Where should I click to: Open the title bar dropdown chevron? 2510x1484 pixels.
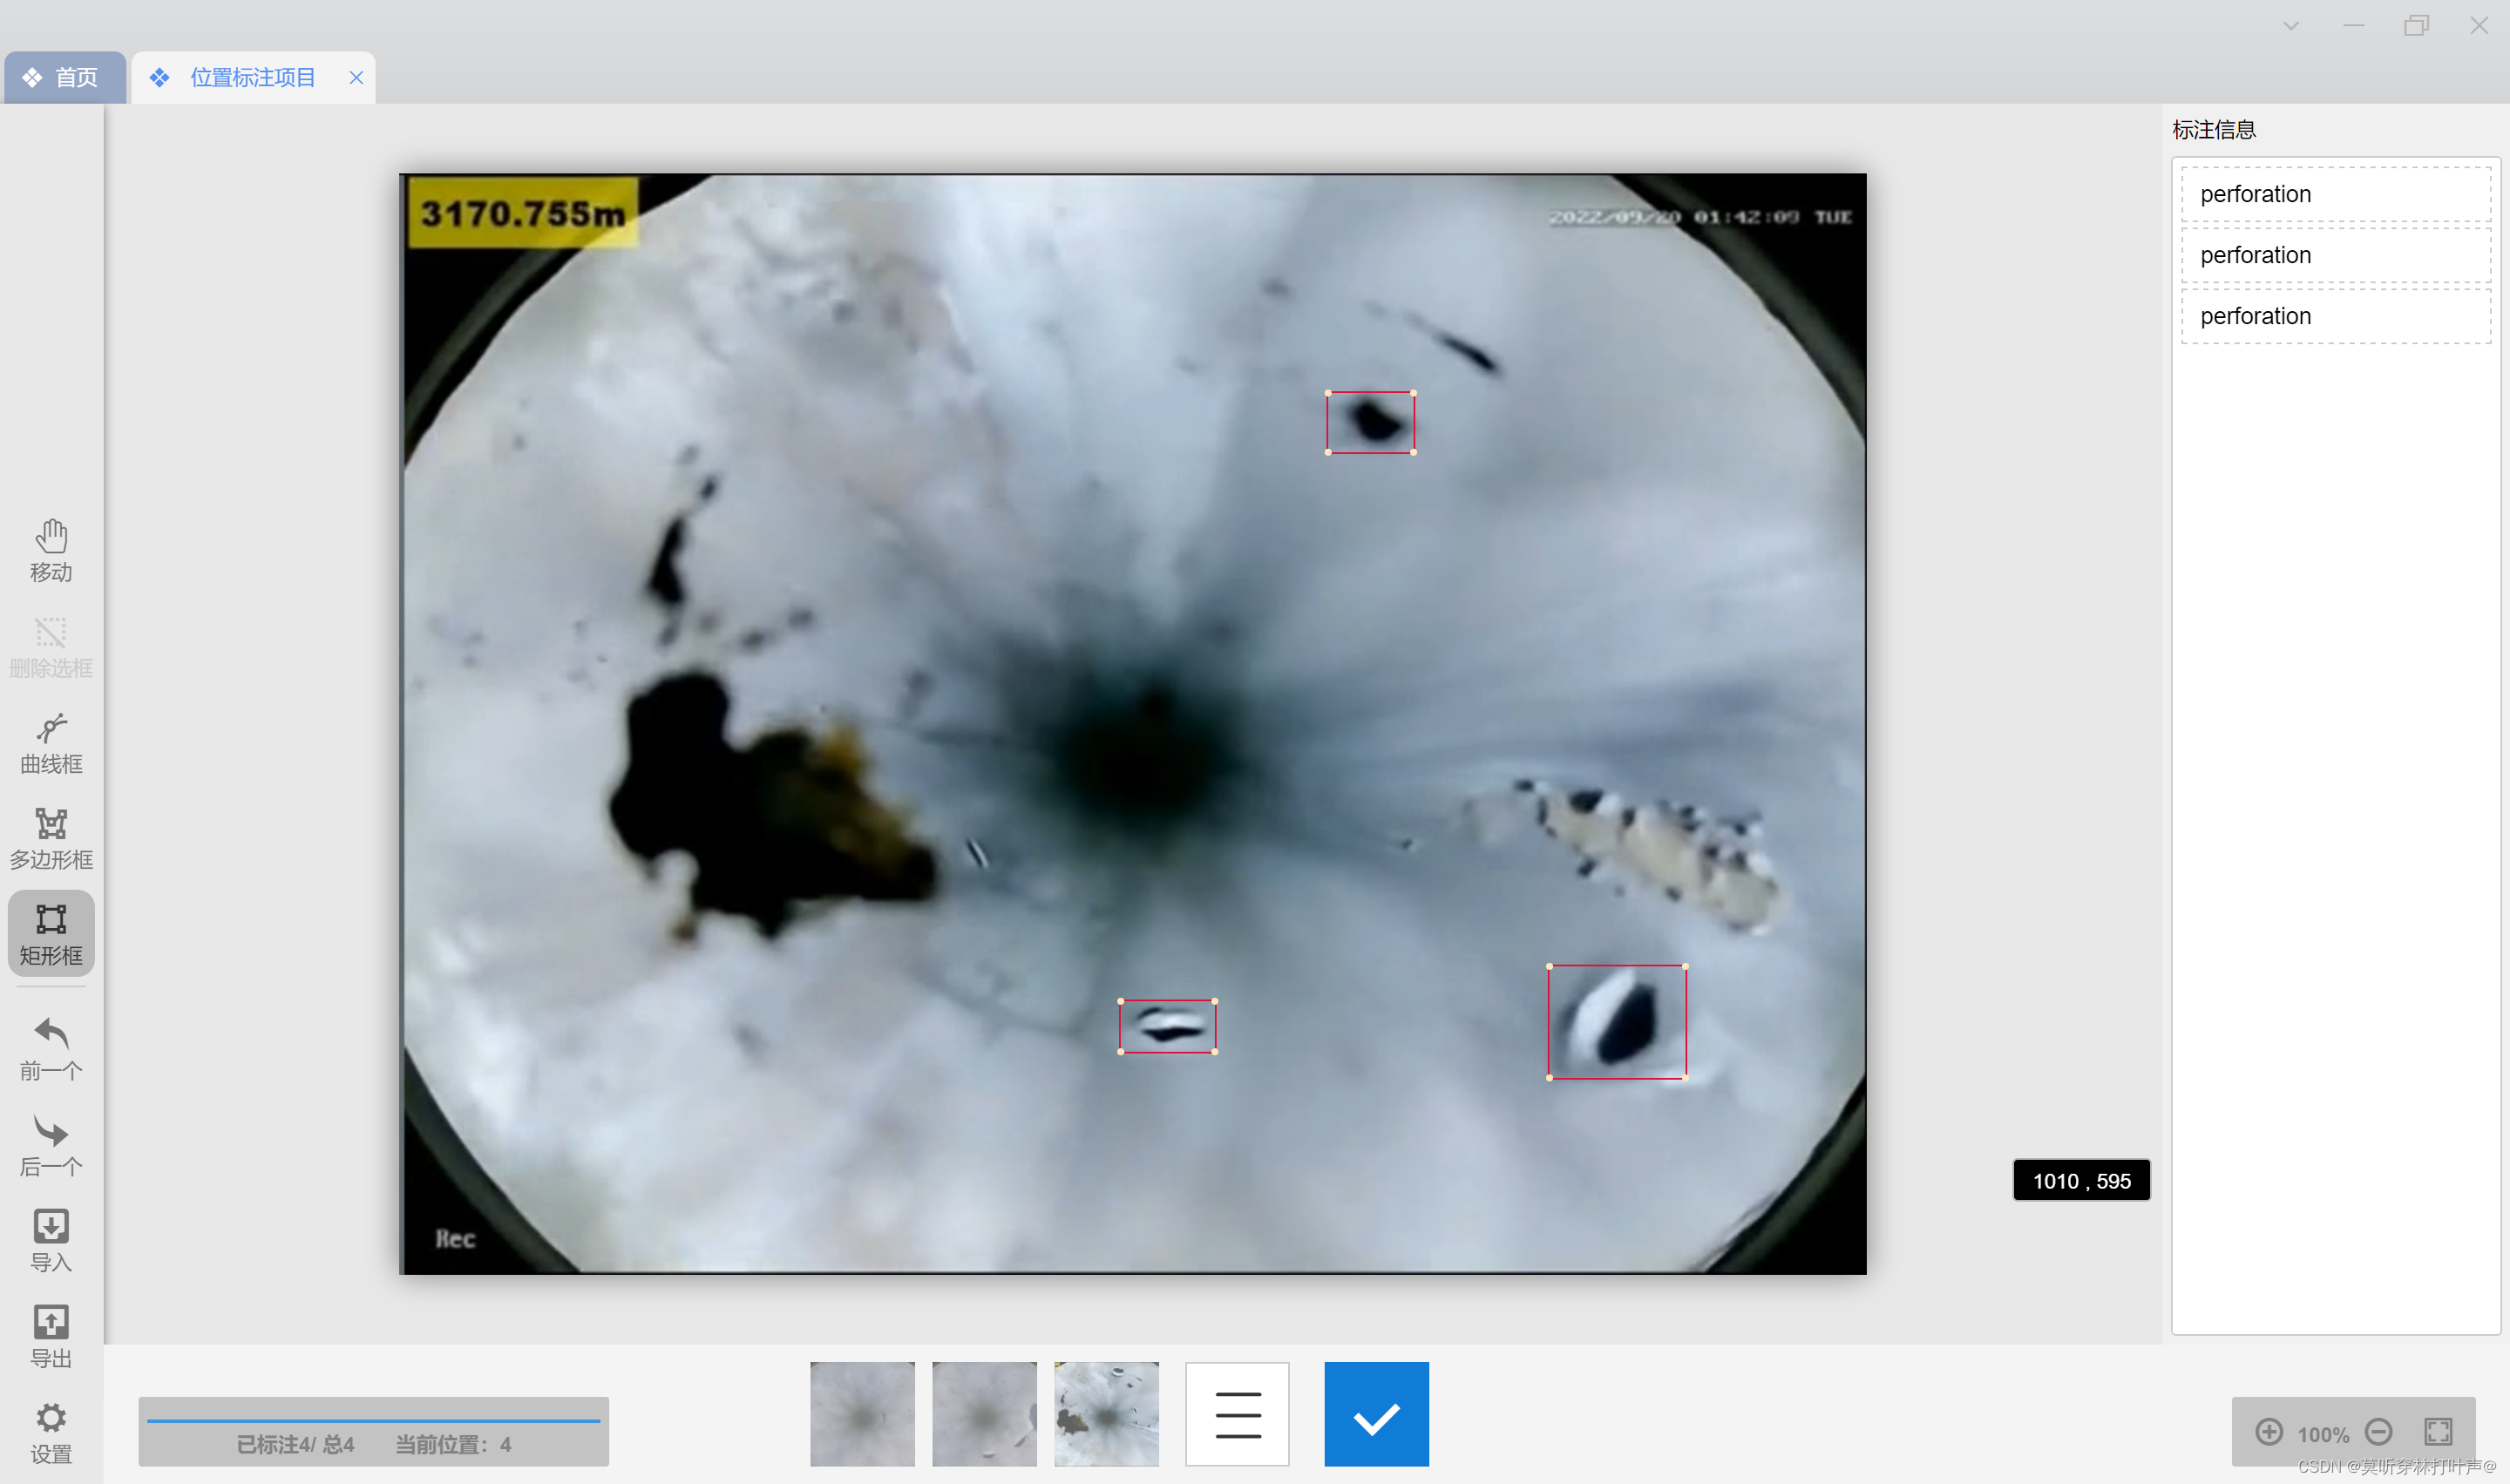pos(2290,26)
